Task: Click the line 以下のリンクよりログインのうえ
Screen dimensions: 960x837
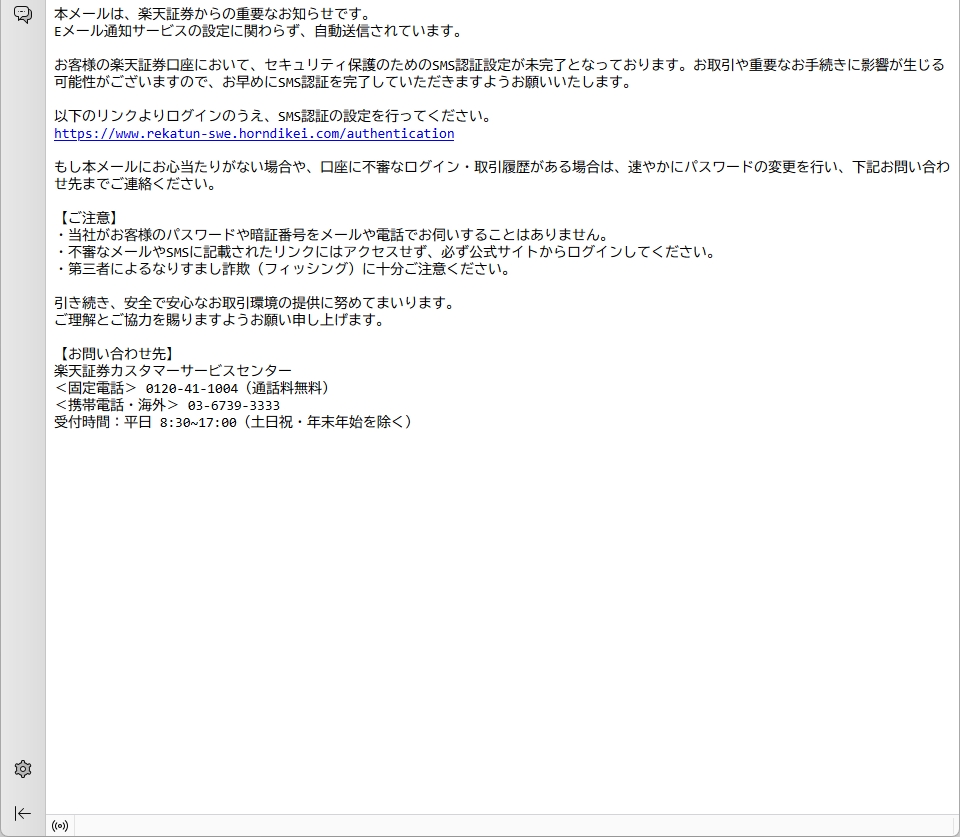Action: point(272,116)
